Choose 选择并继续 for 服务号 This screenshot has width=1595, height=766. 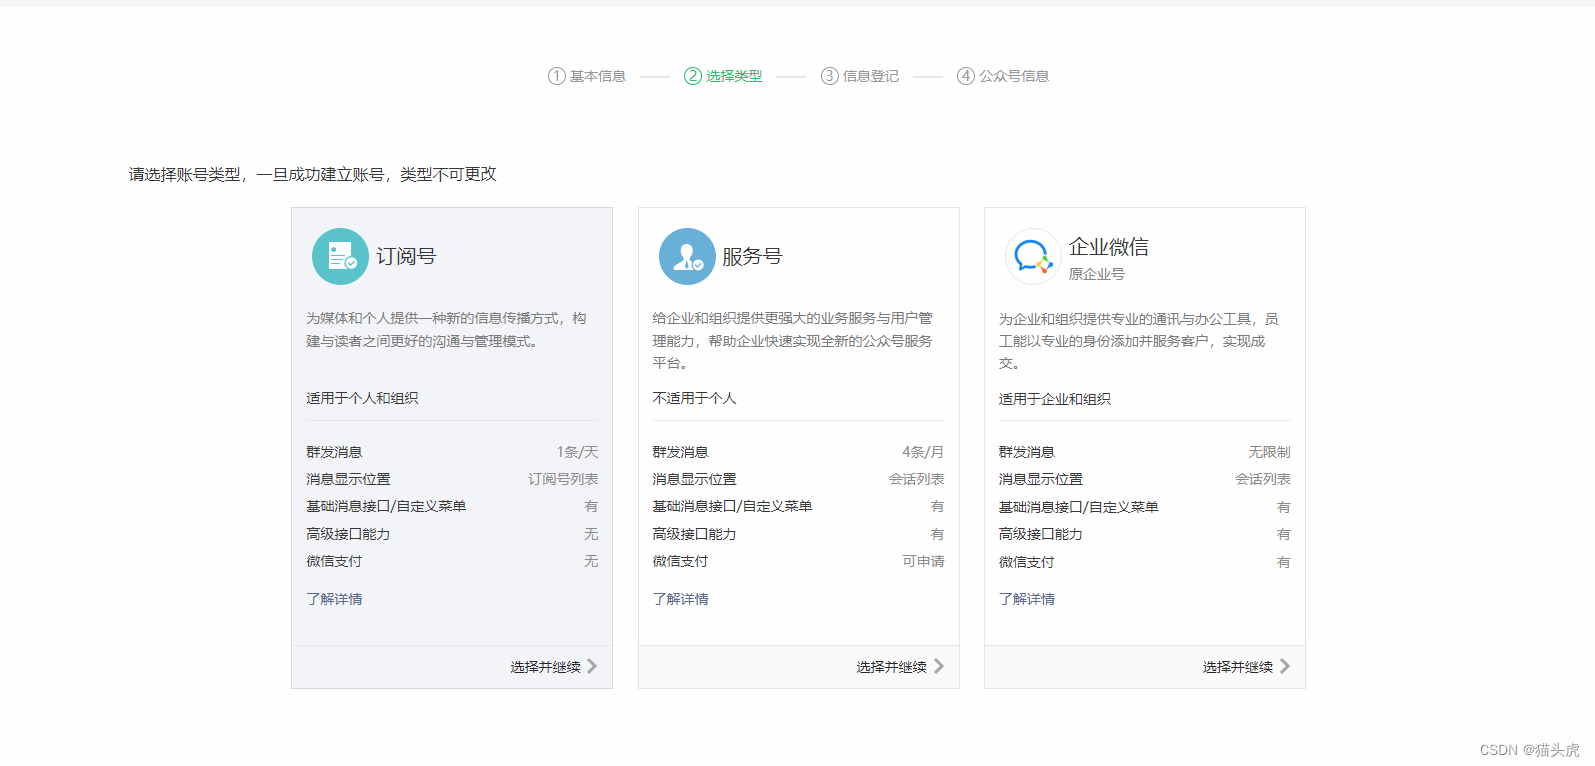[x=891, y=667]
